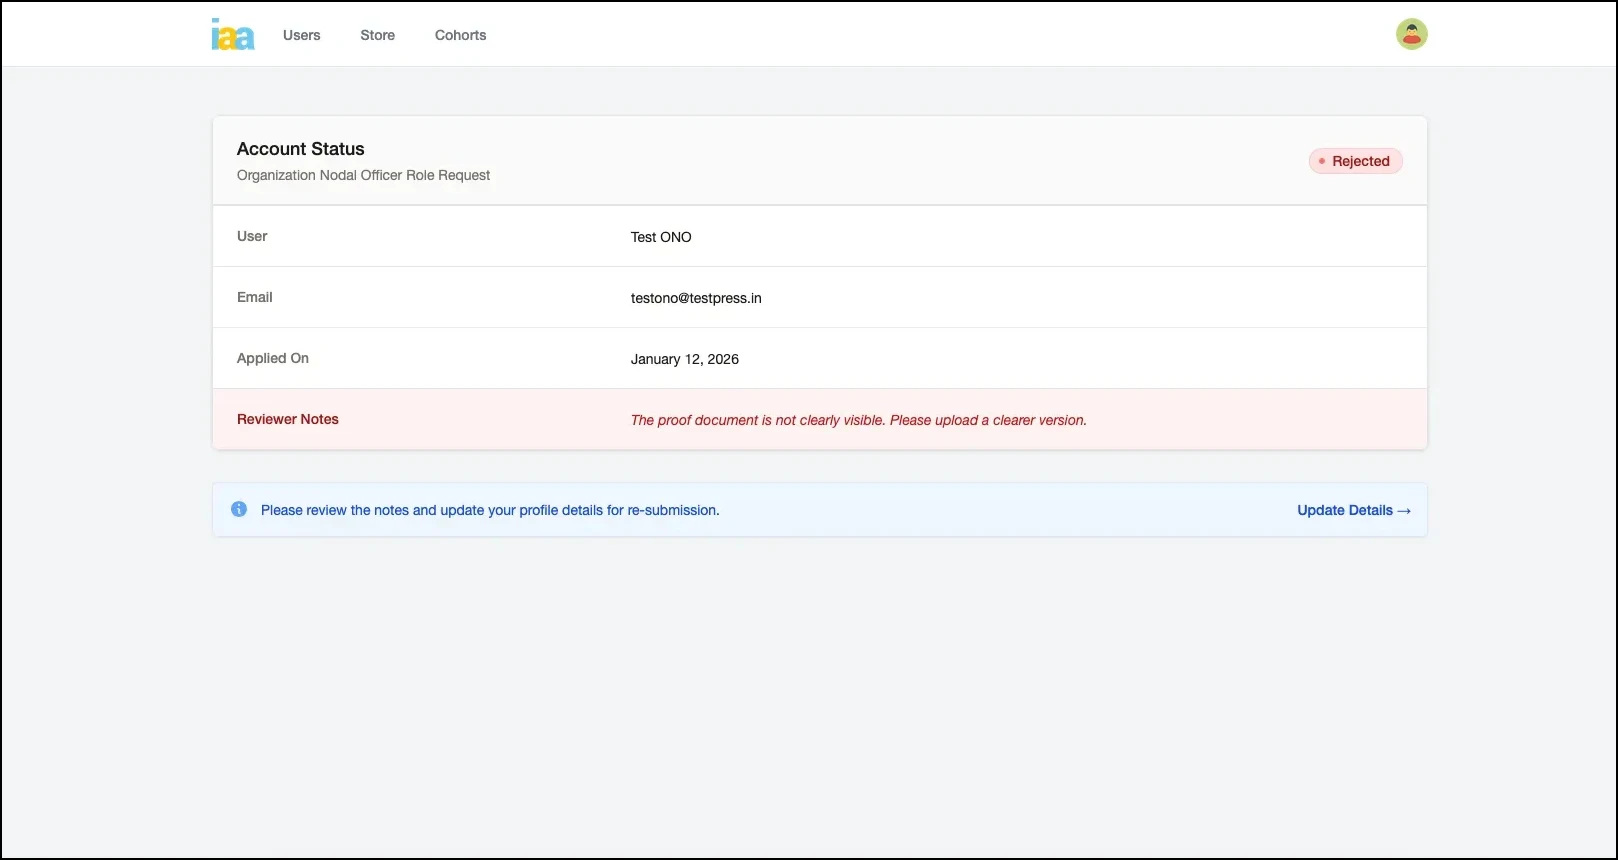The image size is (1618, 860).
Task: Click the blue info icon in the banner
Action: [x=239, y=509]
